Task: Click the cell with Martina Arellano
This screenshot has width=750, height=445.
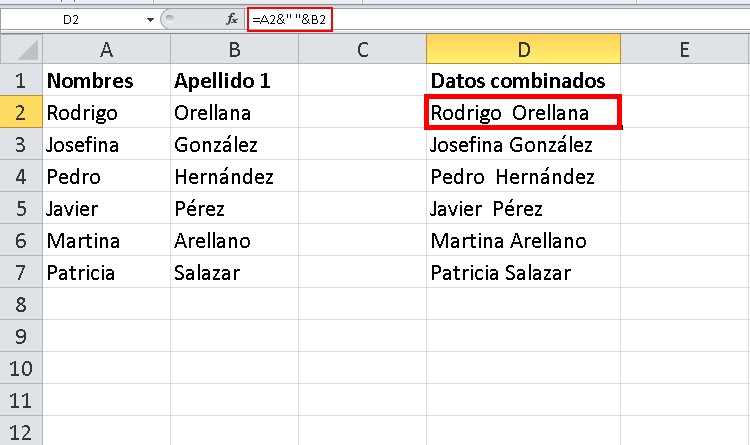Action: (x=523, y=241)
